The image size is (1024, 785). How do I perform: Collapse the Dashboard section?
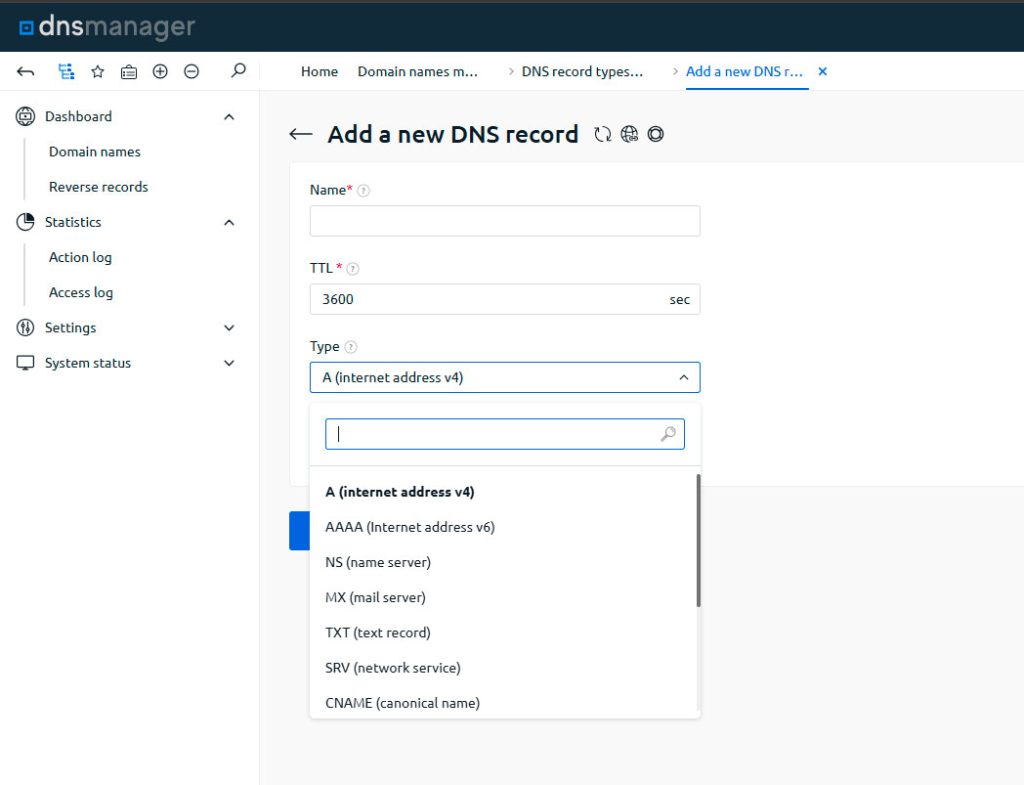tap(229, 117)
